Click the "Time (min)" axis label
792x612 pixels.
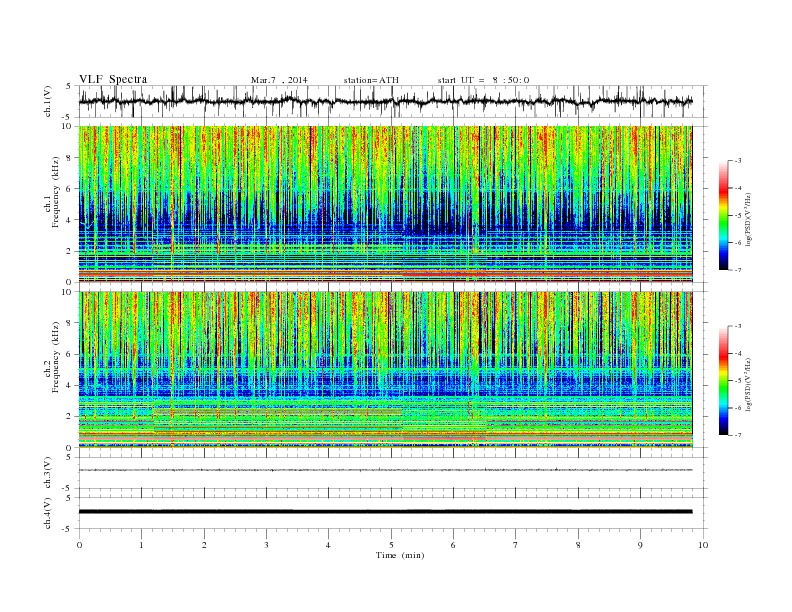[400, 555]
